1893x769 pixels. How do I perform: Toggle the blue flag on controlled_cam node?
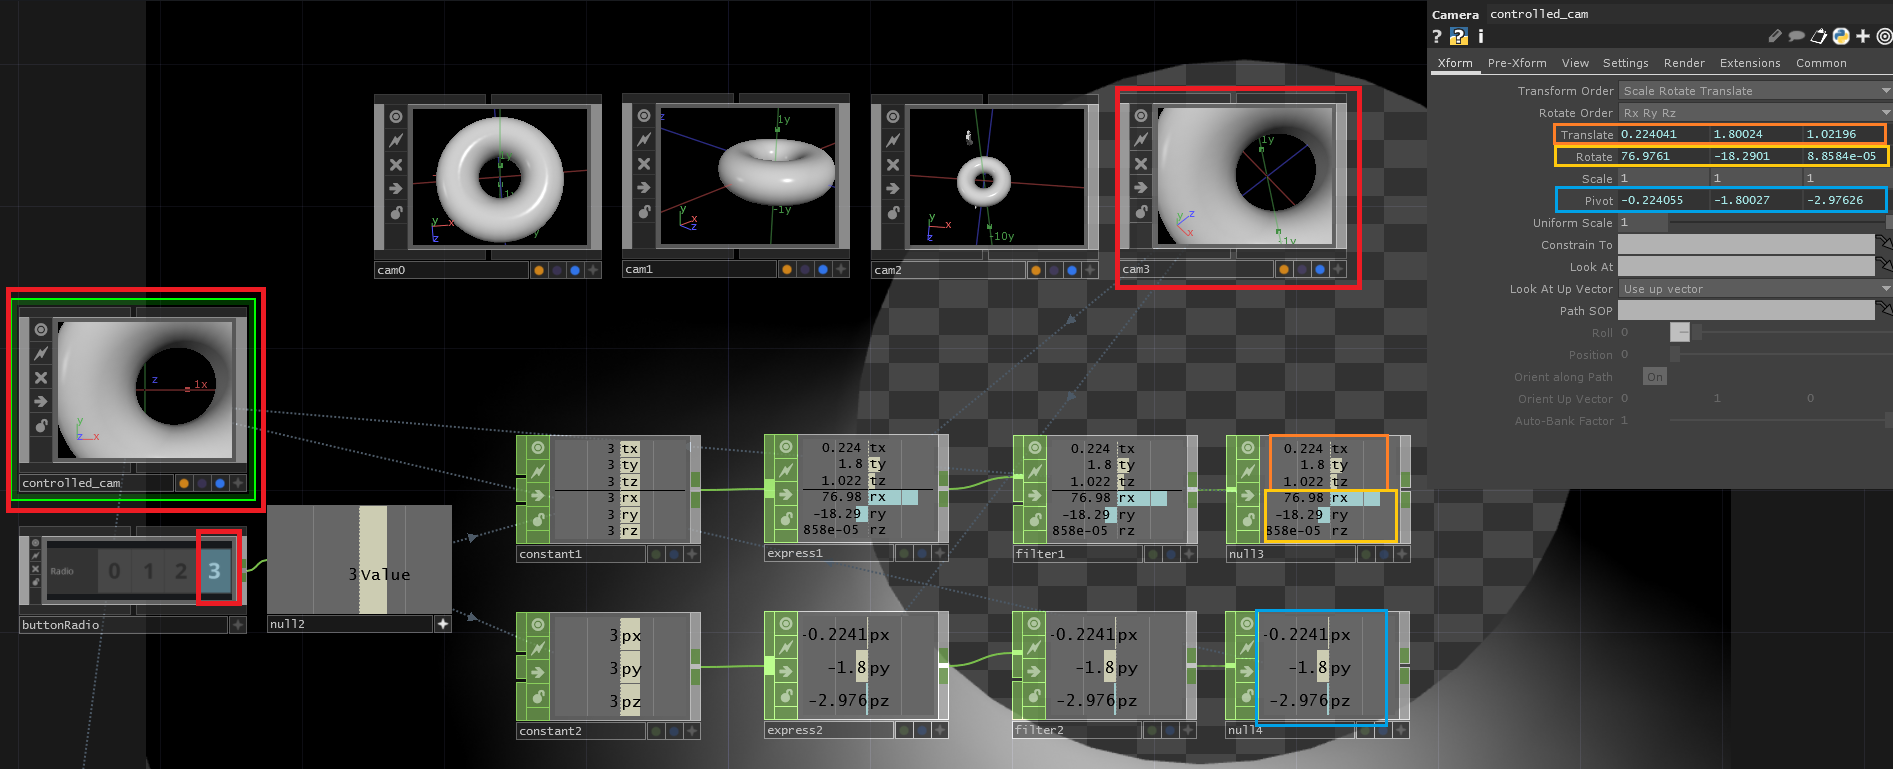pyautogui.click(x=220, y=483)
